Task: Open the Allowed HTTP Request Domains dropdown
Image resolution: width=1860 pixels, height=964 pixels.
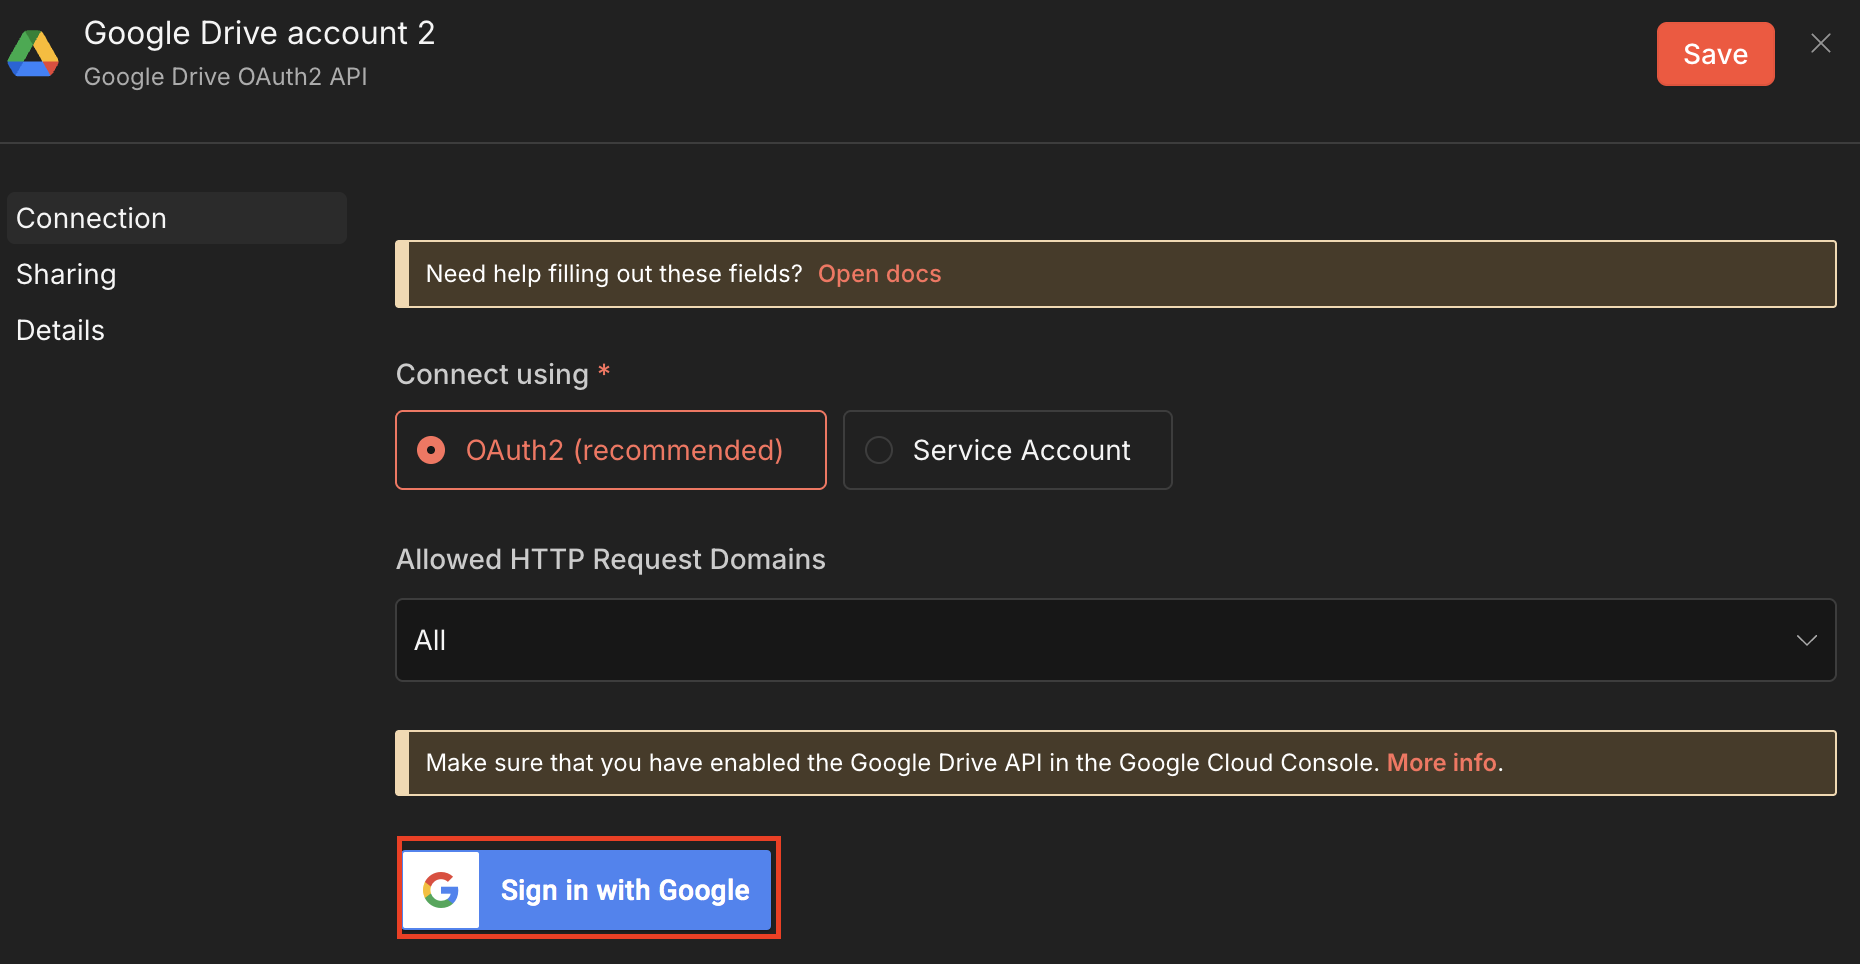Action: pyautogui.click(x=1116, y=640)
